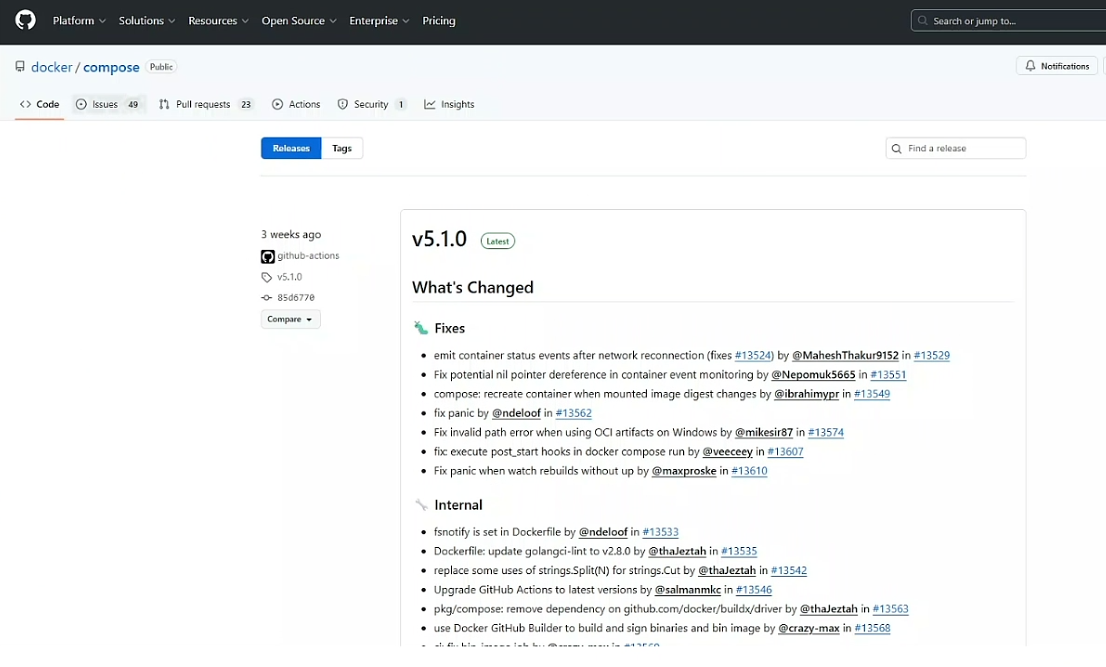Image resolution: width=1106 pixels, height=667 pixels.
Task: Open pull request #13562
Action: (x=573, y=413)
